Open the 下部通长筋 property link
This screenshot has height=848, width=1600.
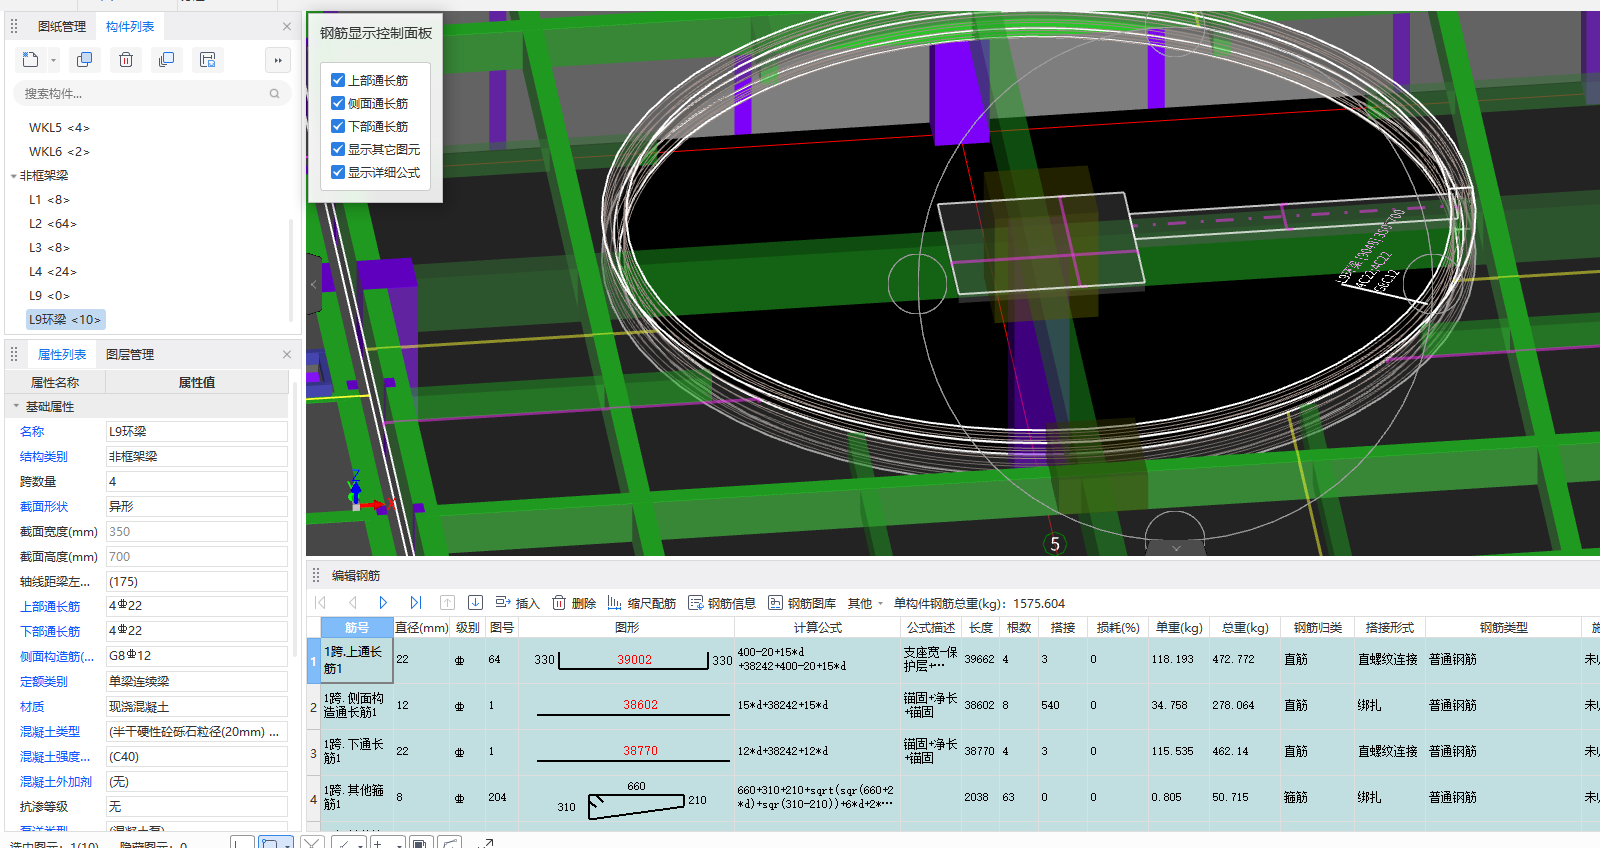[50, 632]
